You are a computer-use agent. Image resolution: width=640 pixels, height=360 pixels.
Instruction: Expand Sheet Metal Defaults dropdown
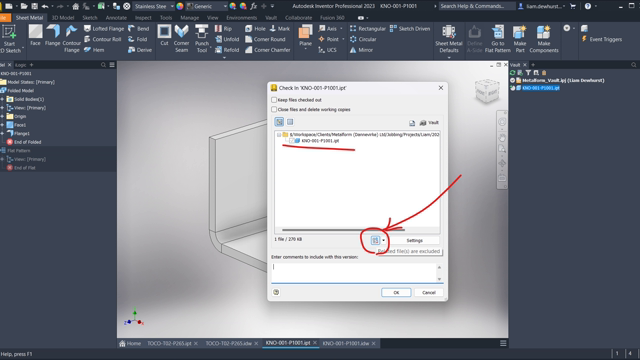[449, 58]
